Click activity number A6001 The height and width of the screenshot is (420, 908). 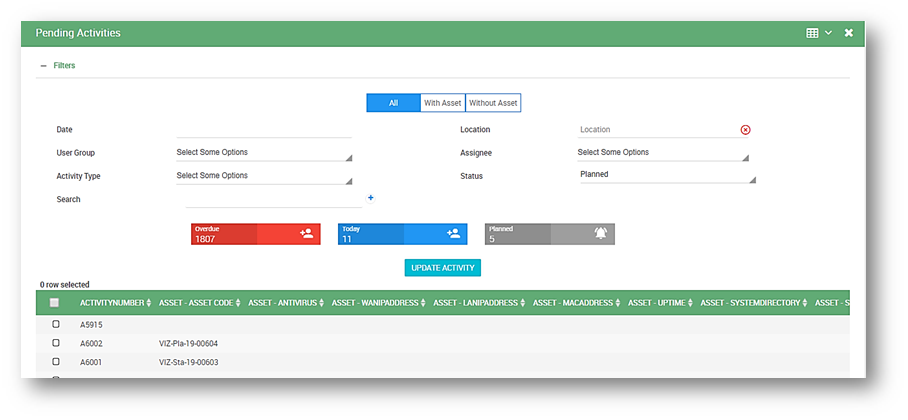coord(91,362)
